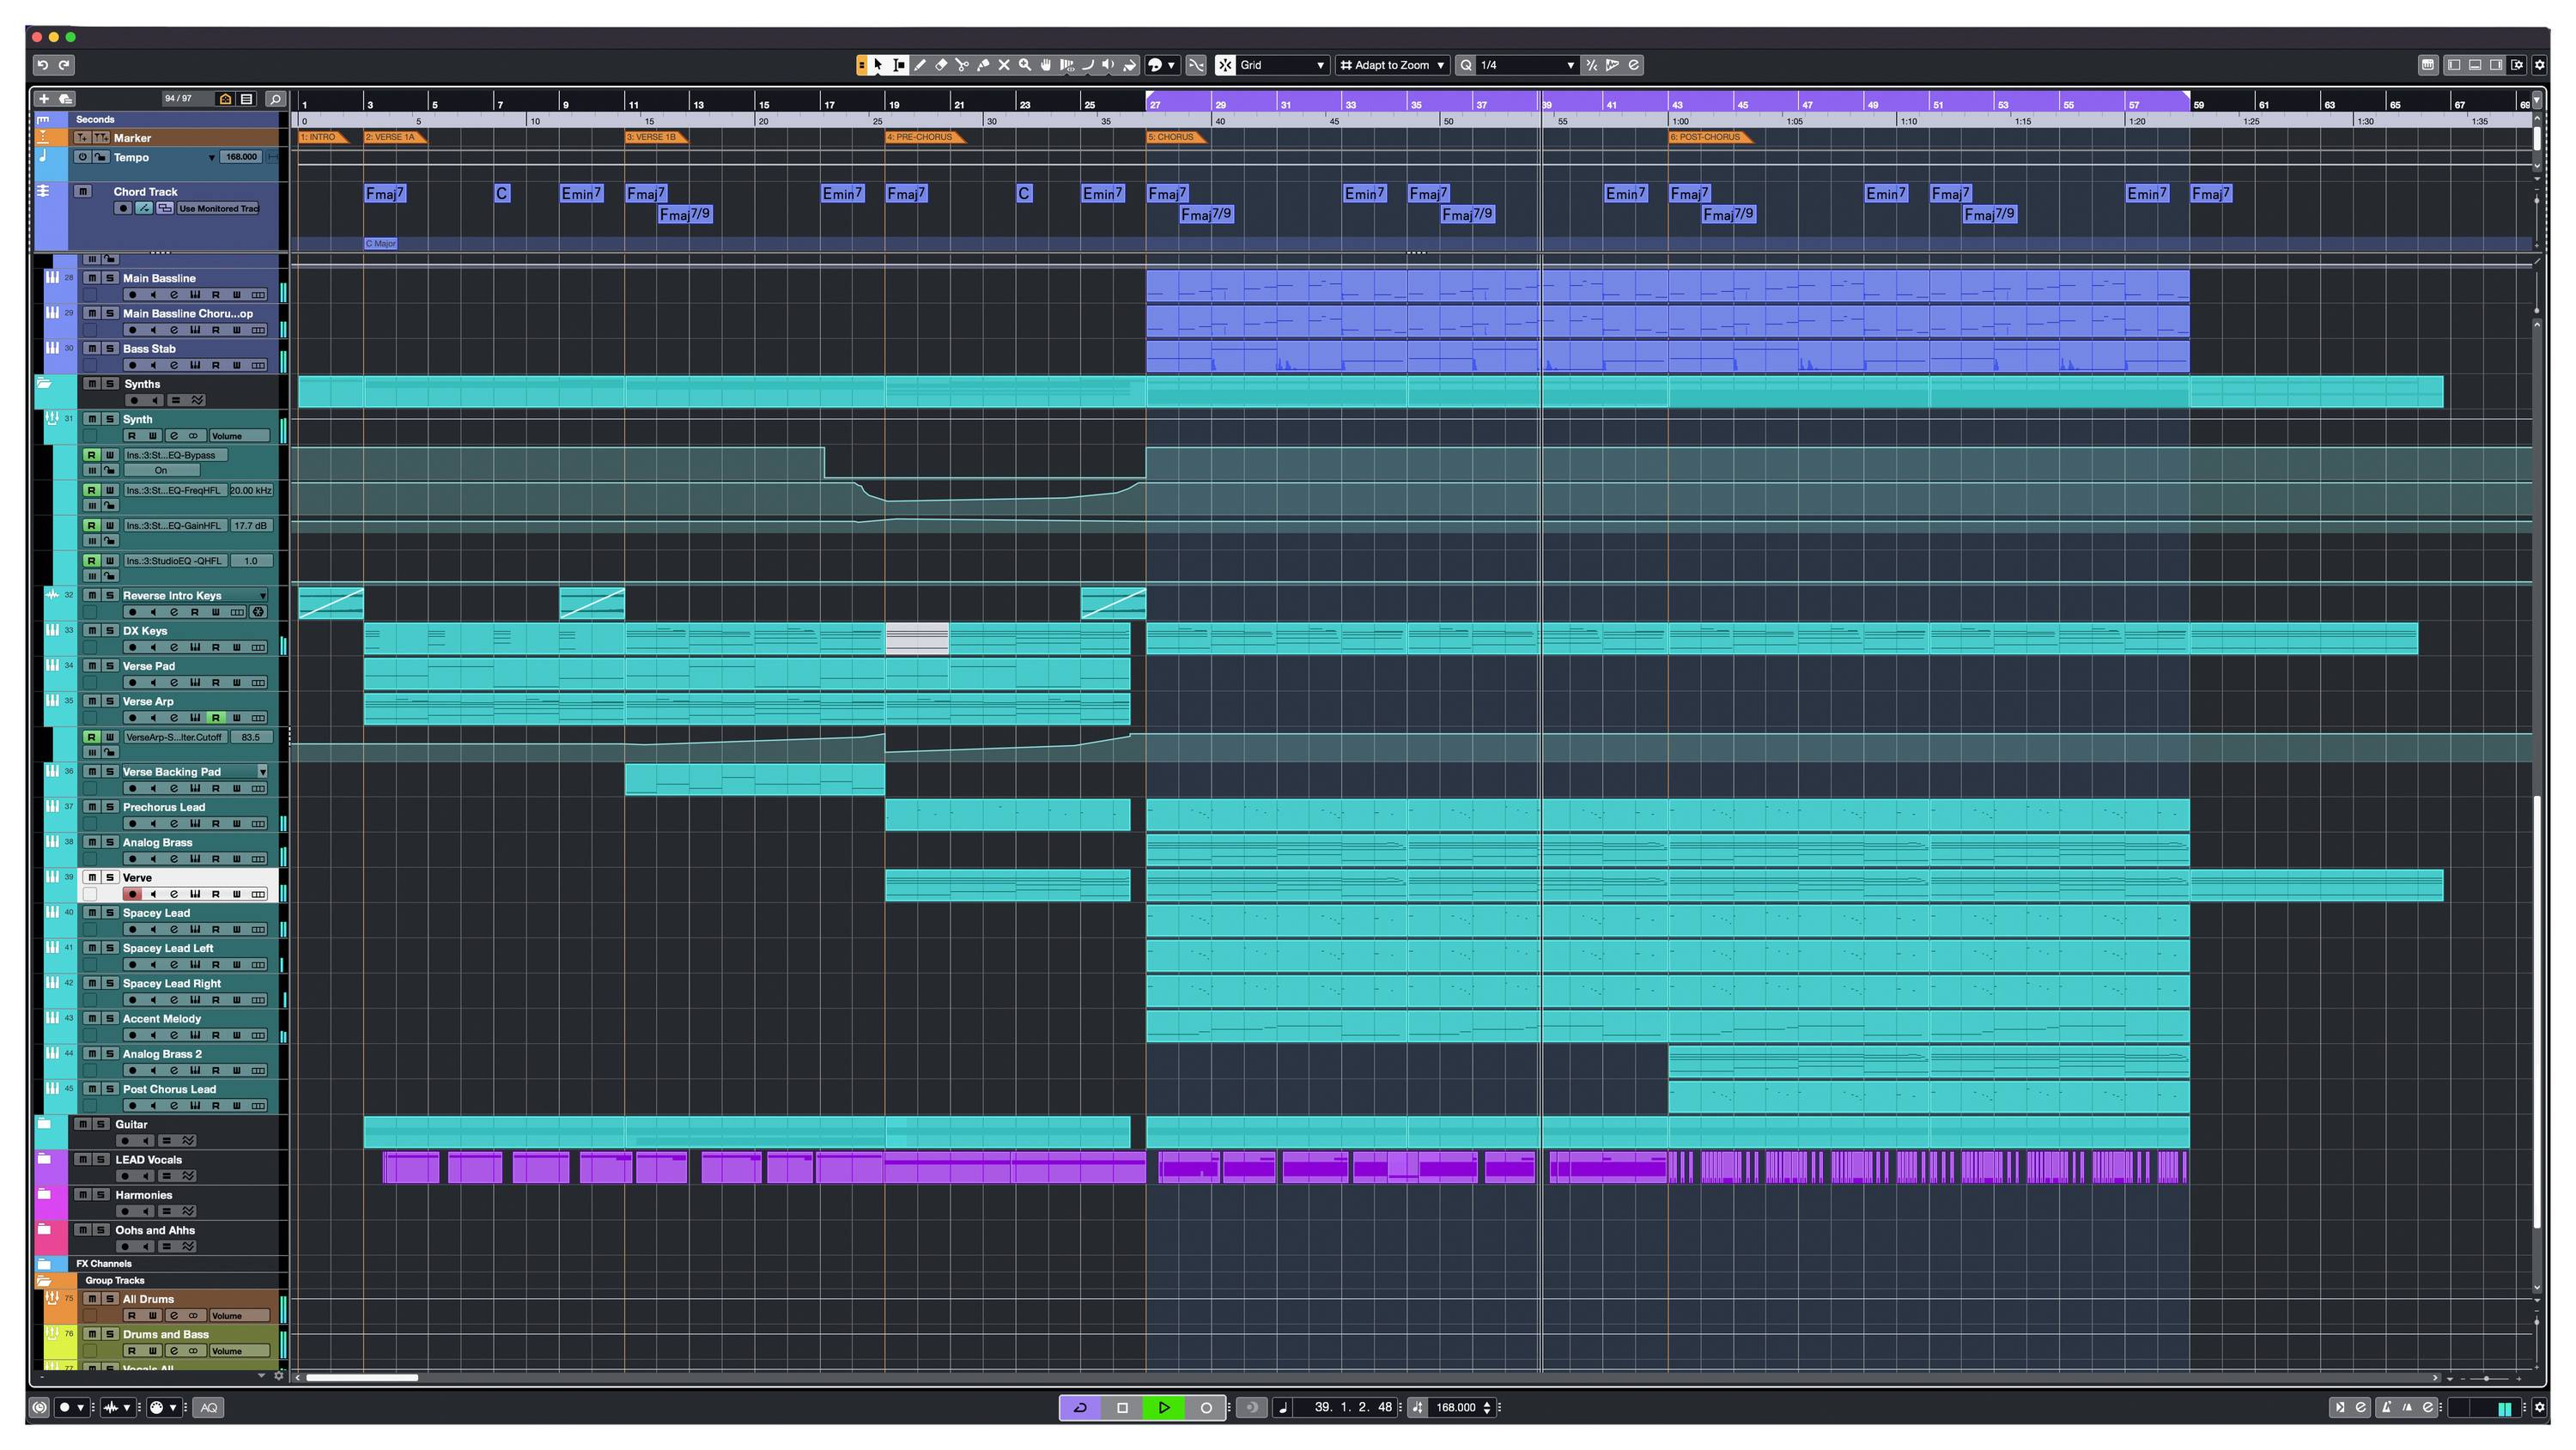The width and height of the screenshot is (2576, 1450).
Task: Start playback with the Play button
Action: pyautogui.click(x=1164, y=1407)
